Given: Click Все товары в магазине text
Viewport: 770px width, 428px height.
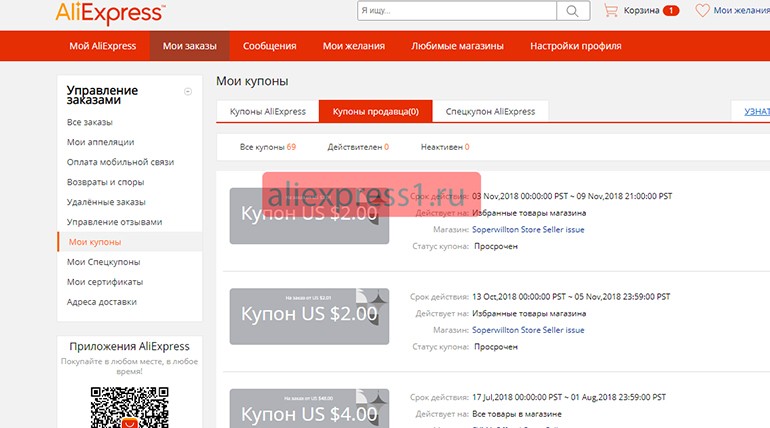Looking at the screenshot, I should pos(517,414).
